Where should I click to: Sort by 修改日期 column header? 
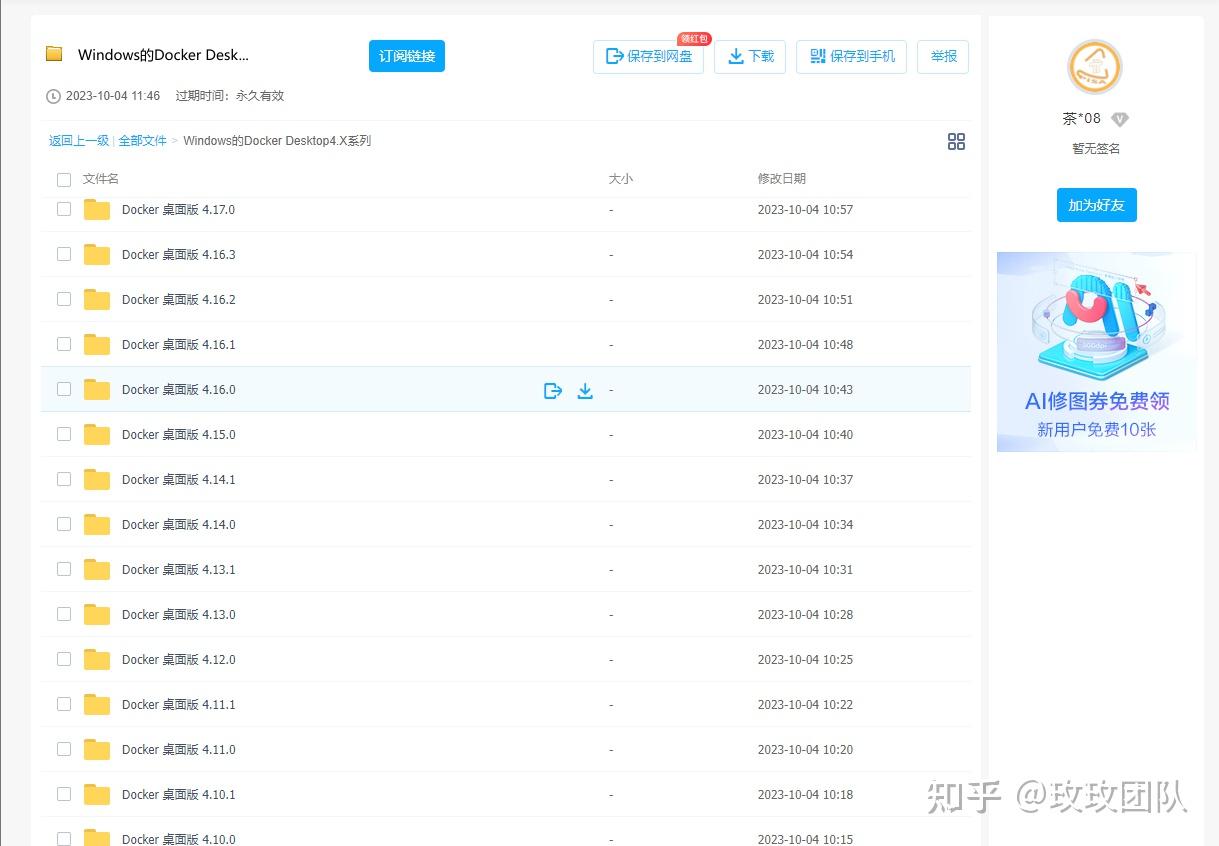pos(782,179)
